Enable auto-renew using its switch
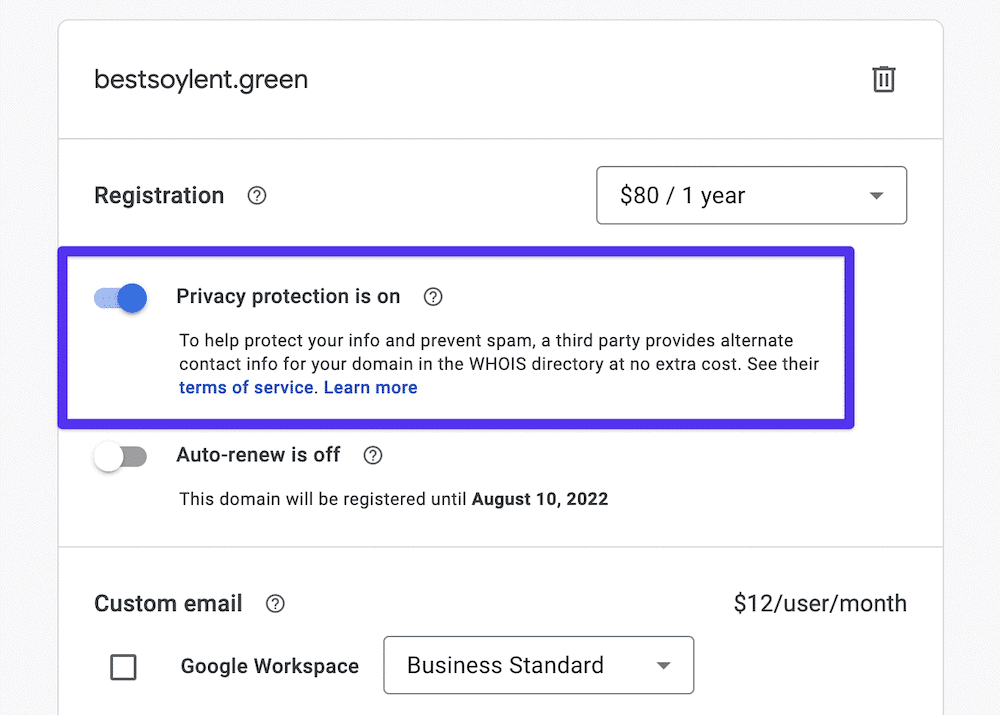This screenshot has width=1000, height=715. coord(120,455)
